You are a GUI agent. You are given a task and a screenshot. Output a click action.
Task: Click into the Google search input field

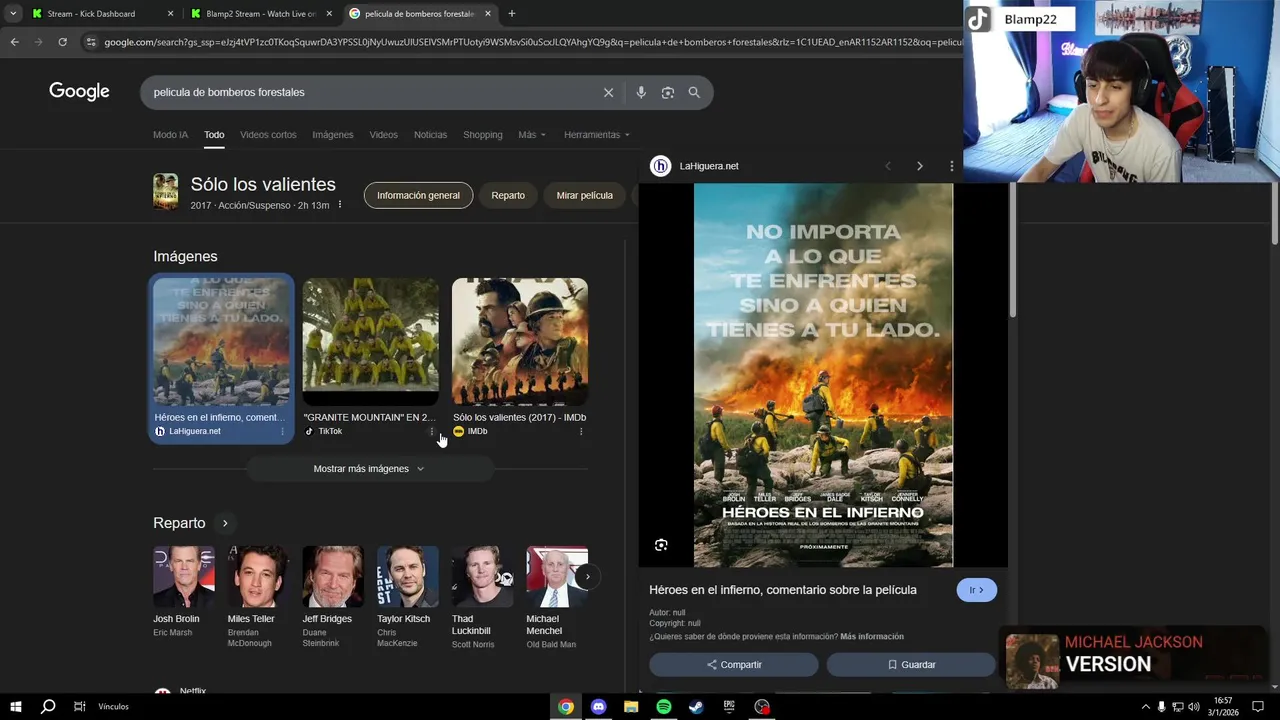370,92
